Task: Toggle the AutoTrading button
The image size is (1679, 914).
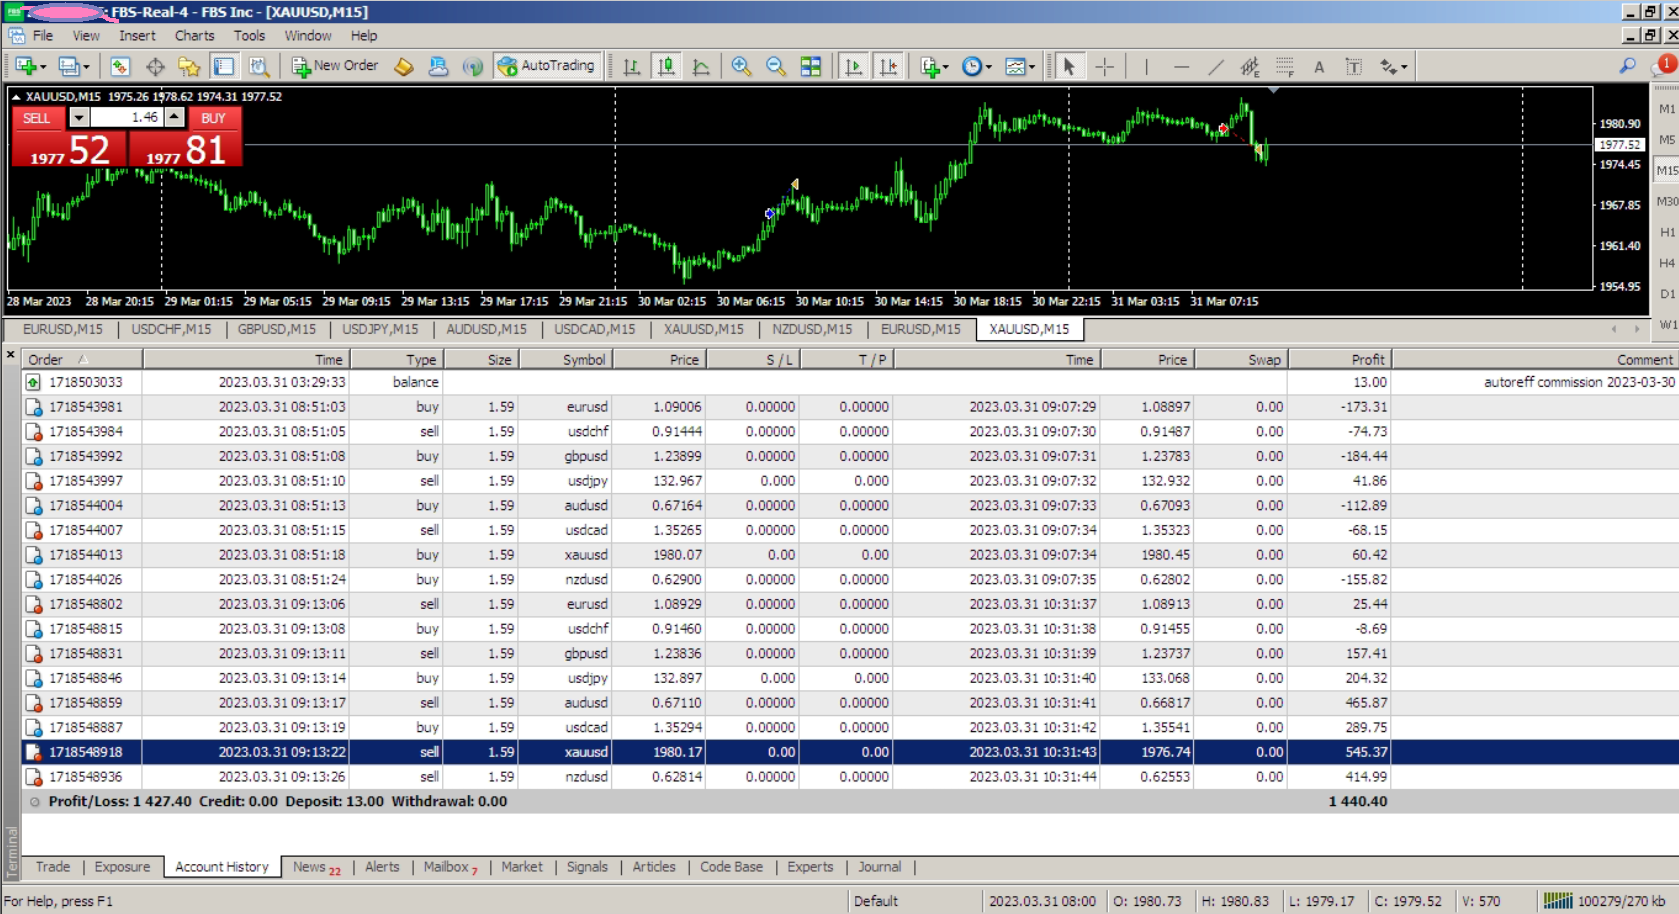Action: [547, 66]
